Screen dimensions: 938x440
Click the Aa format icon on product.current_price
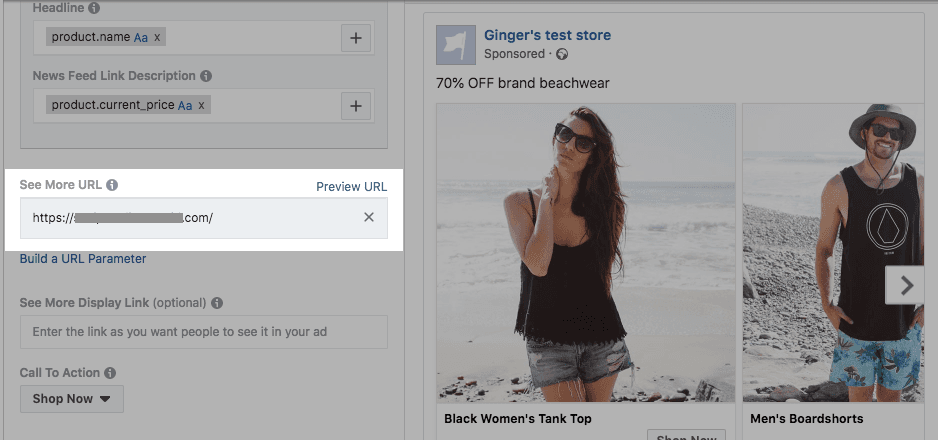[185, 105]
